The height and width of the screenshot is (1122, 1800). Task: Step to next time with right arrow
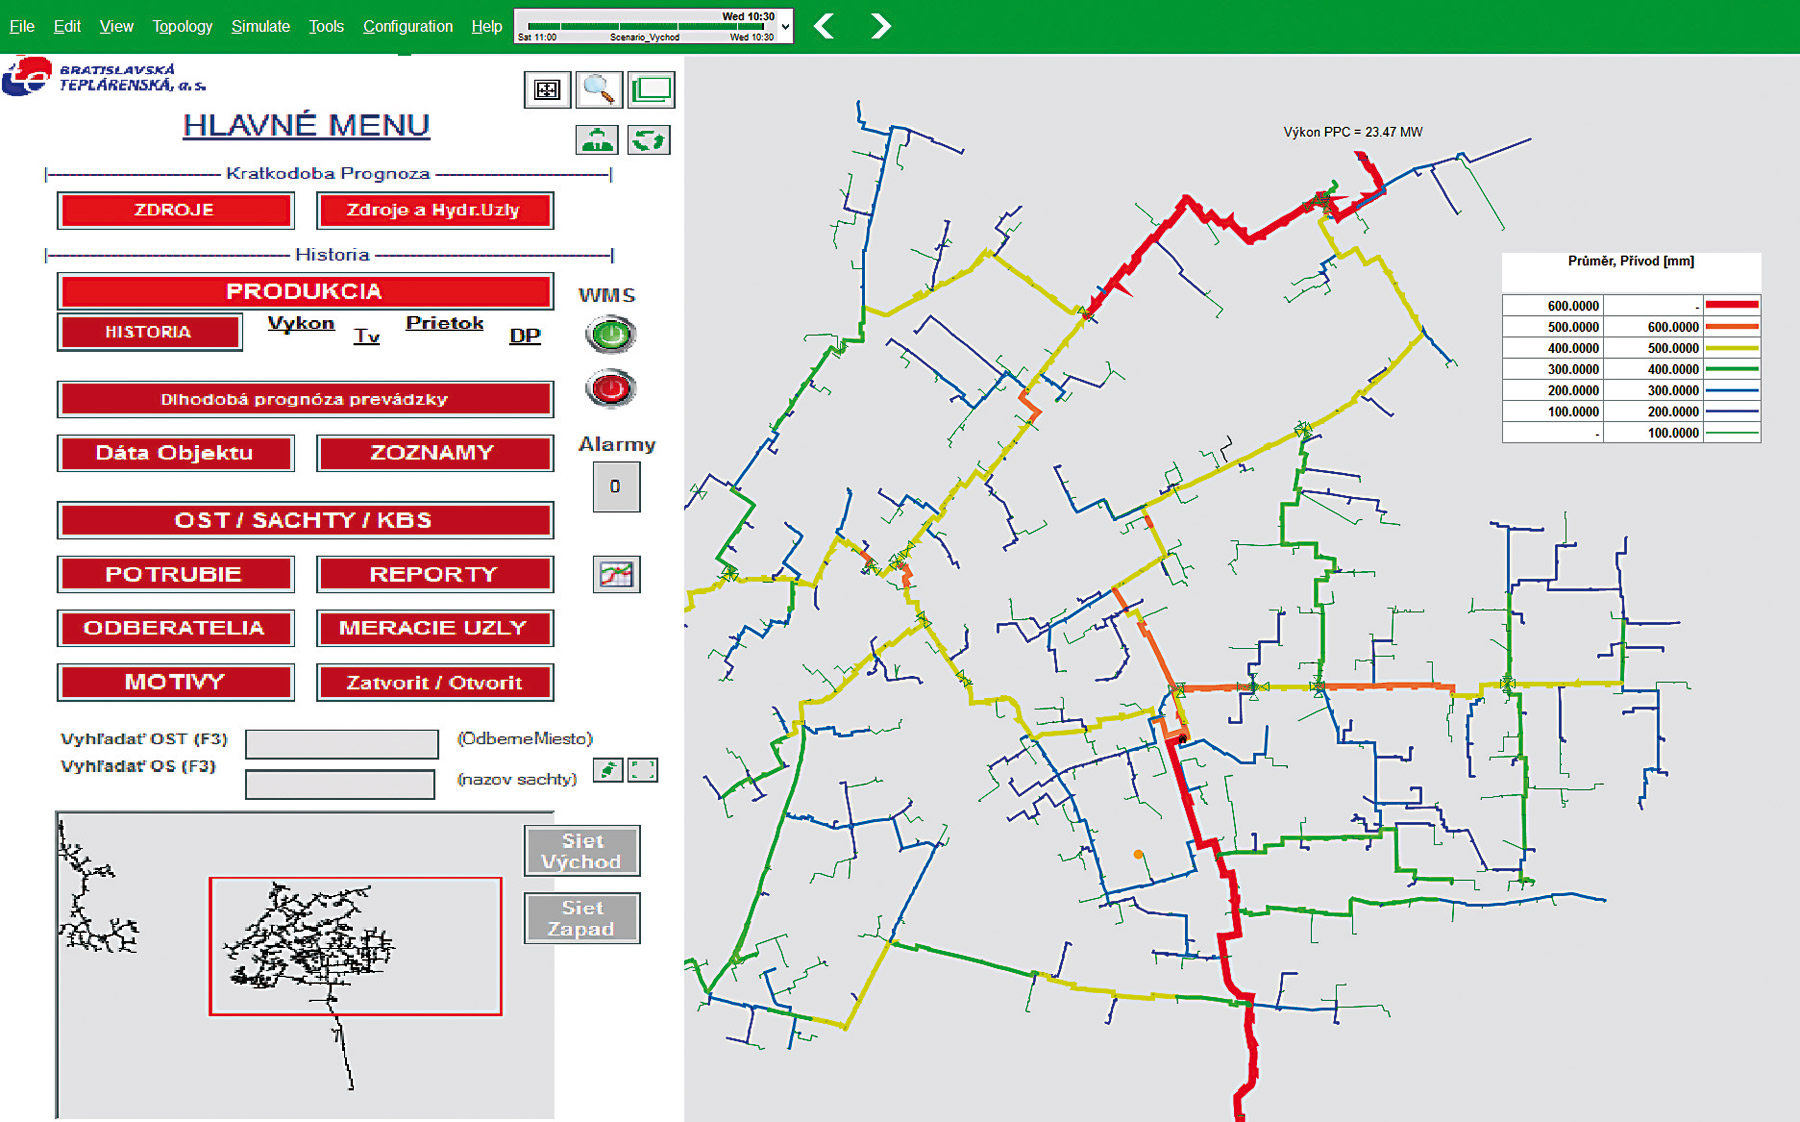click(880, 26)
